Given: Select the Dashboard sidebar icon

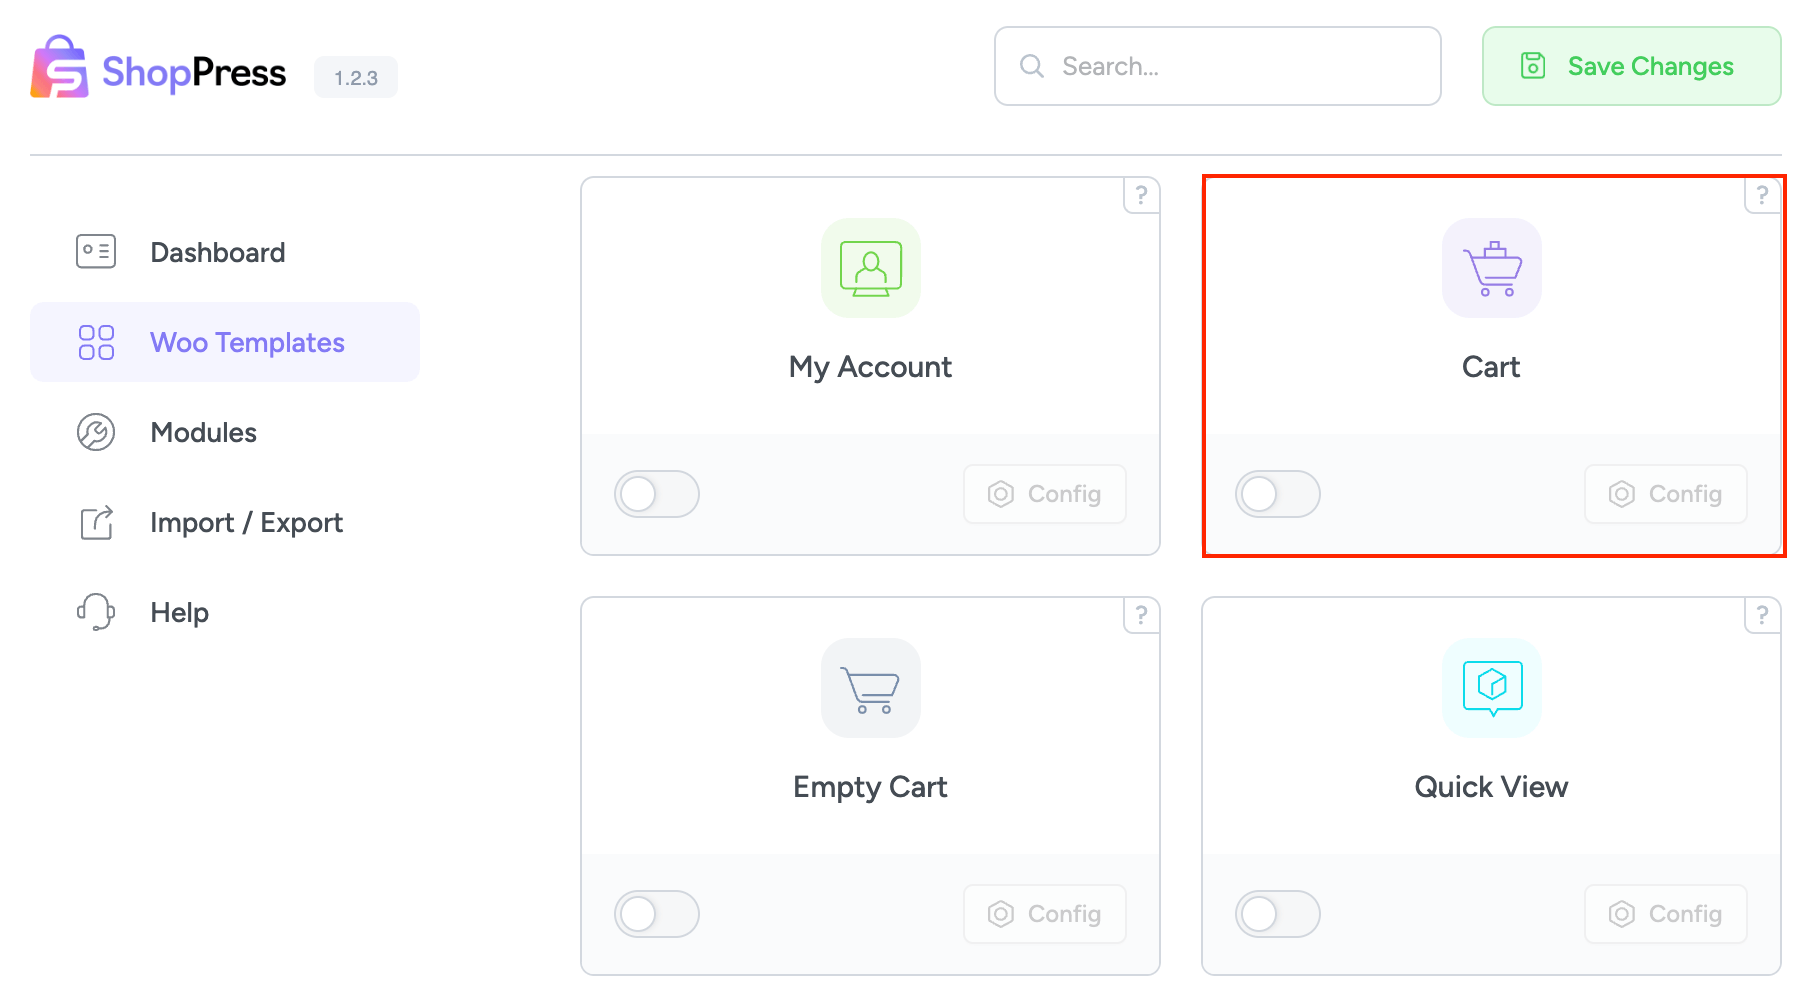Looking at the screenshot, I should [96, 251].
